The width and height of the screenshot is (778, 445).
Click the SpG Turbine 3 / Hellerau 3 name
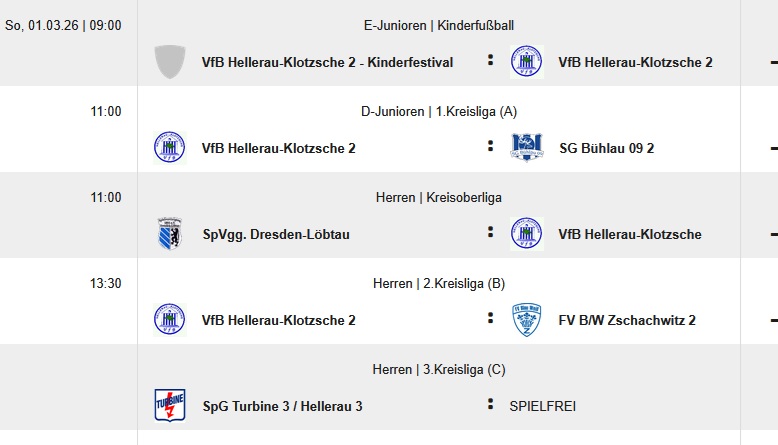point(282,406)
